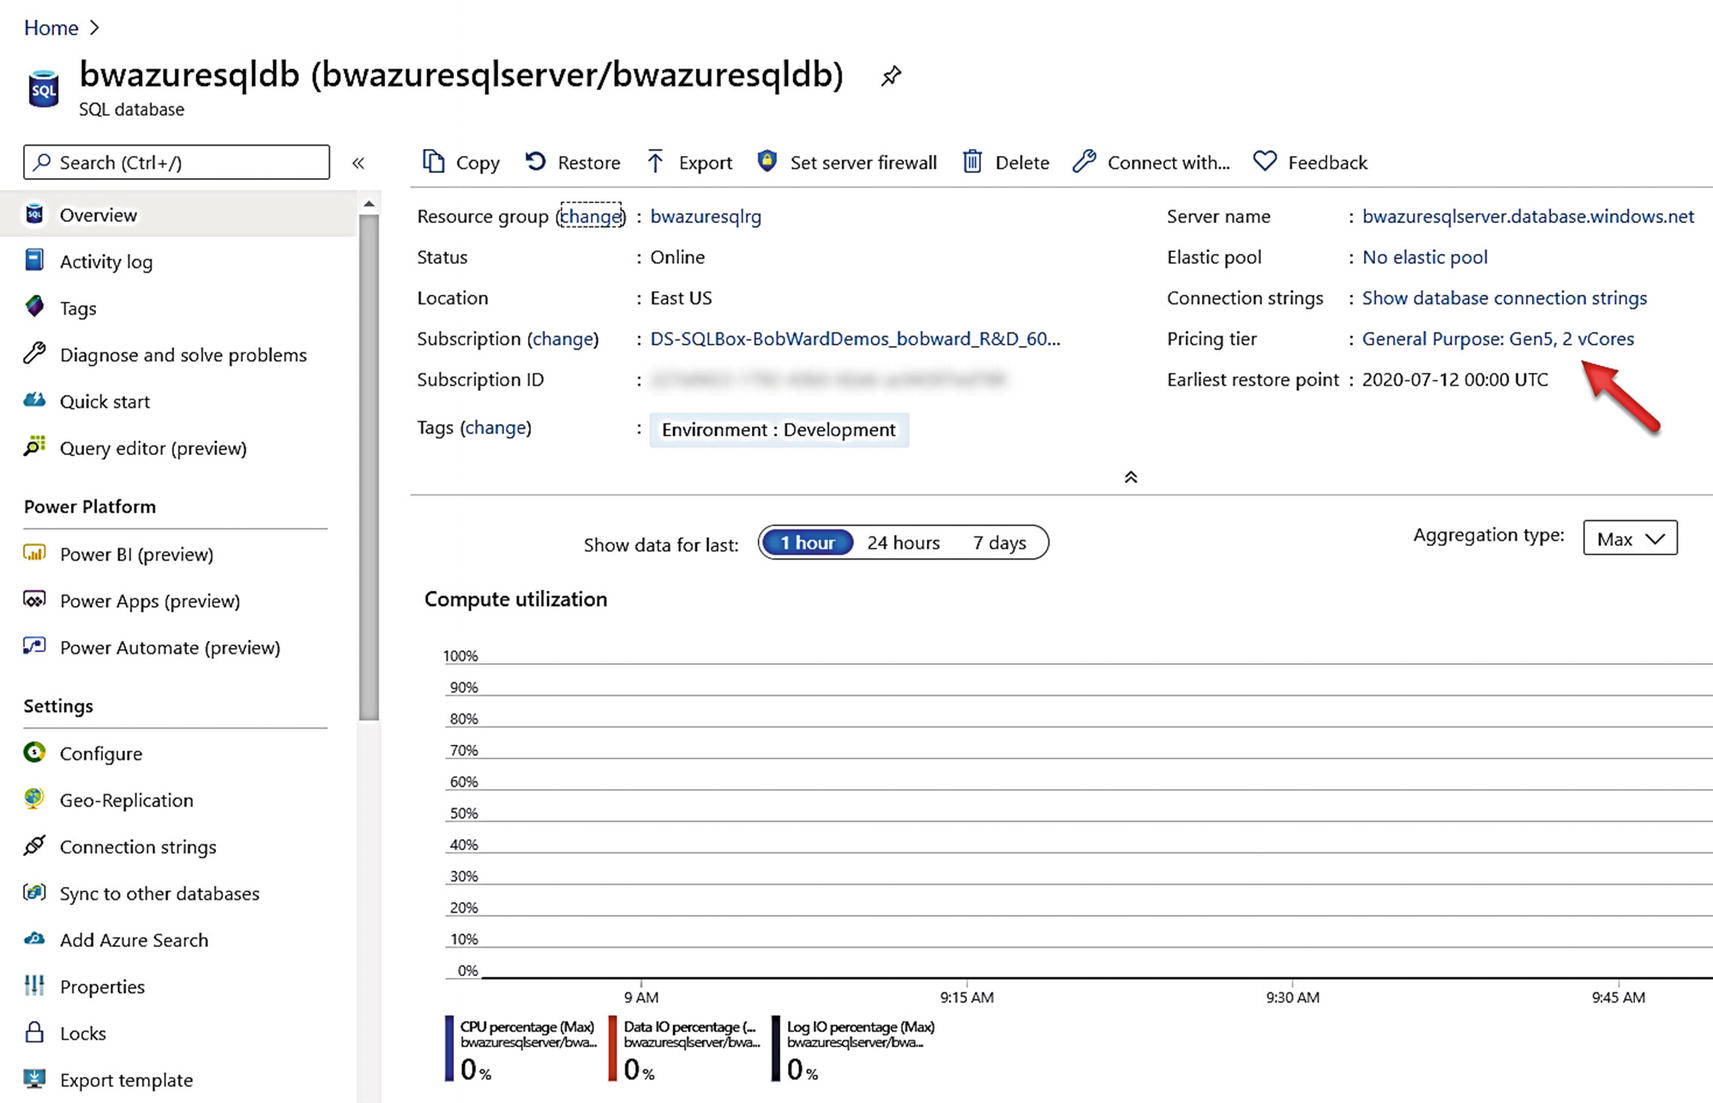The image size is (1713, 1103).
Task: Click the Power Automate icon
Action: coord(35,646)
